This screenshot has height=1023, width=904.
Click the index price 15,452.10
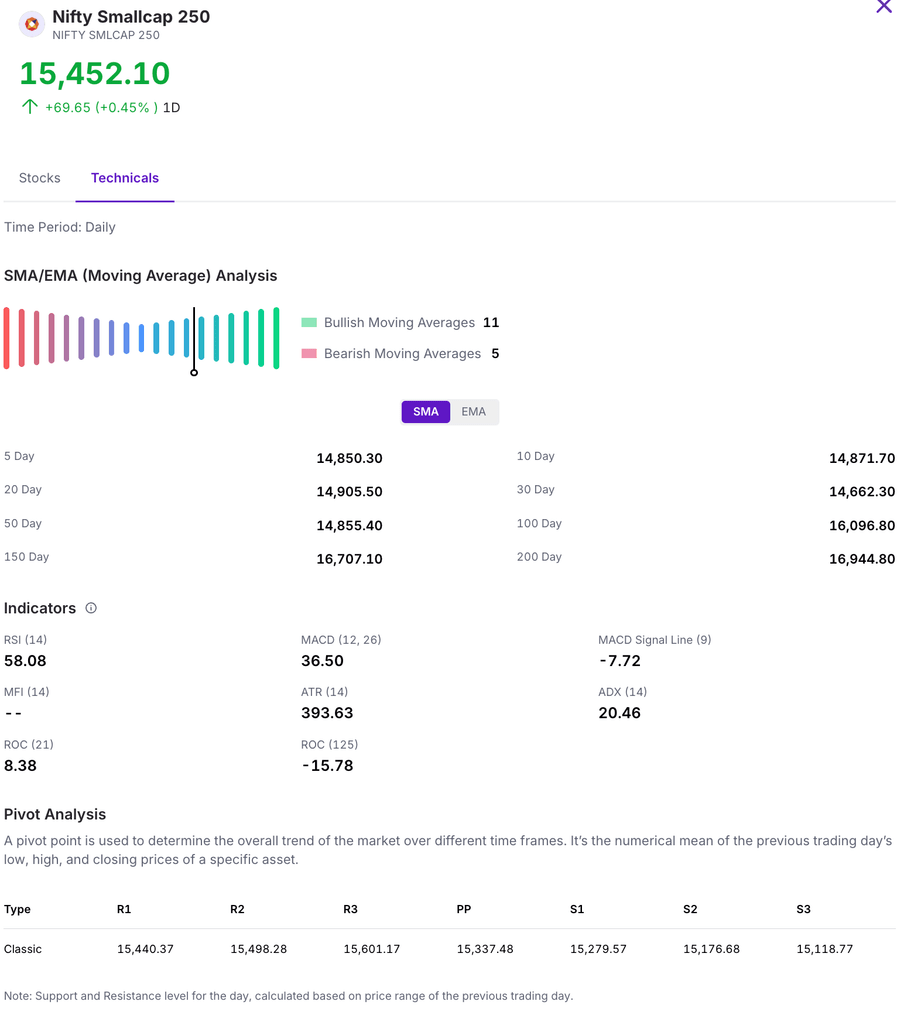(x=95, y=73)
